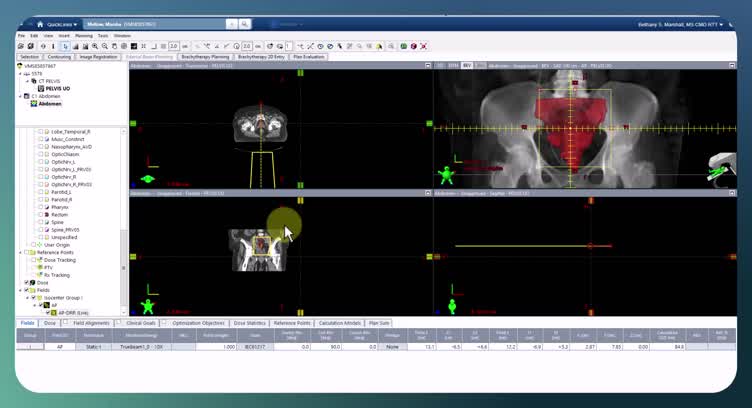The width and height of the screenshot is (752, 408).
Task: Click the green icon near toolbar end
Action: pyautogui.click(x=404, y=47)
